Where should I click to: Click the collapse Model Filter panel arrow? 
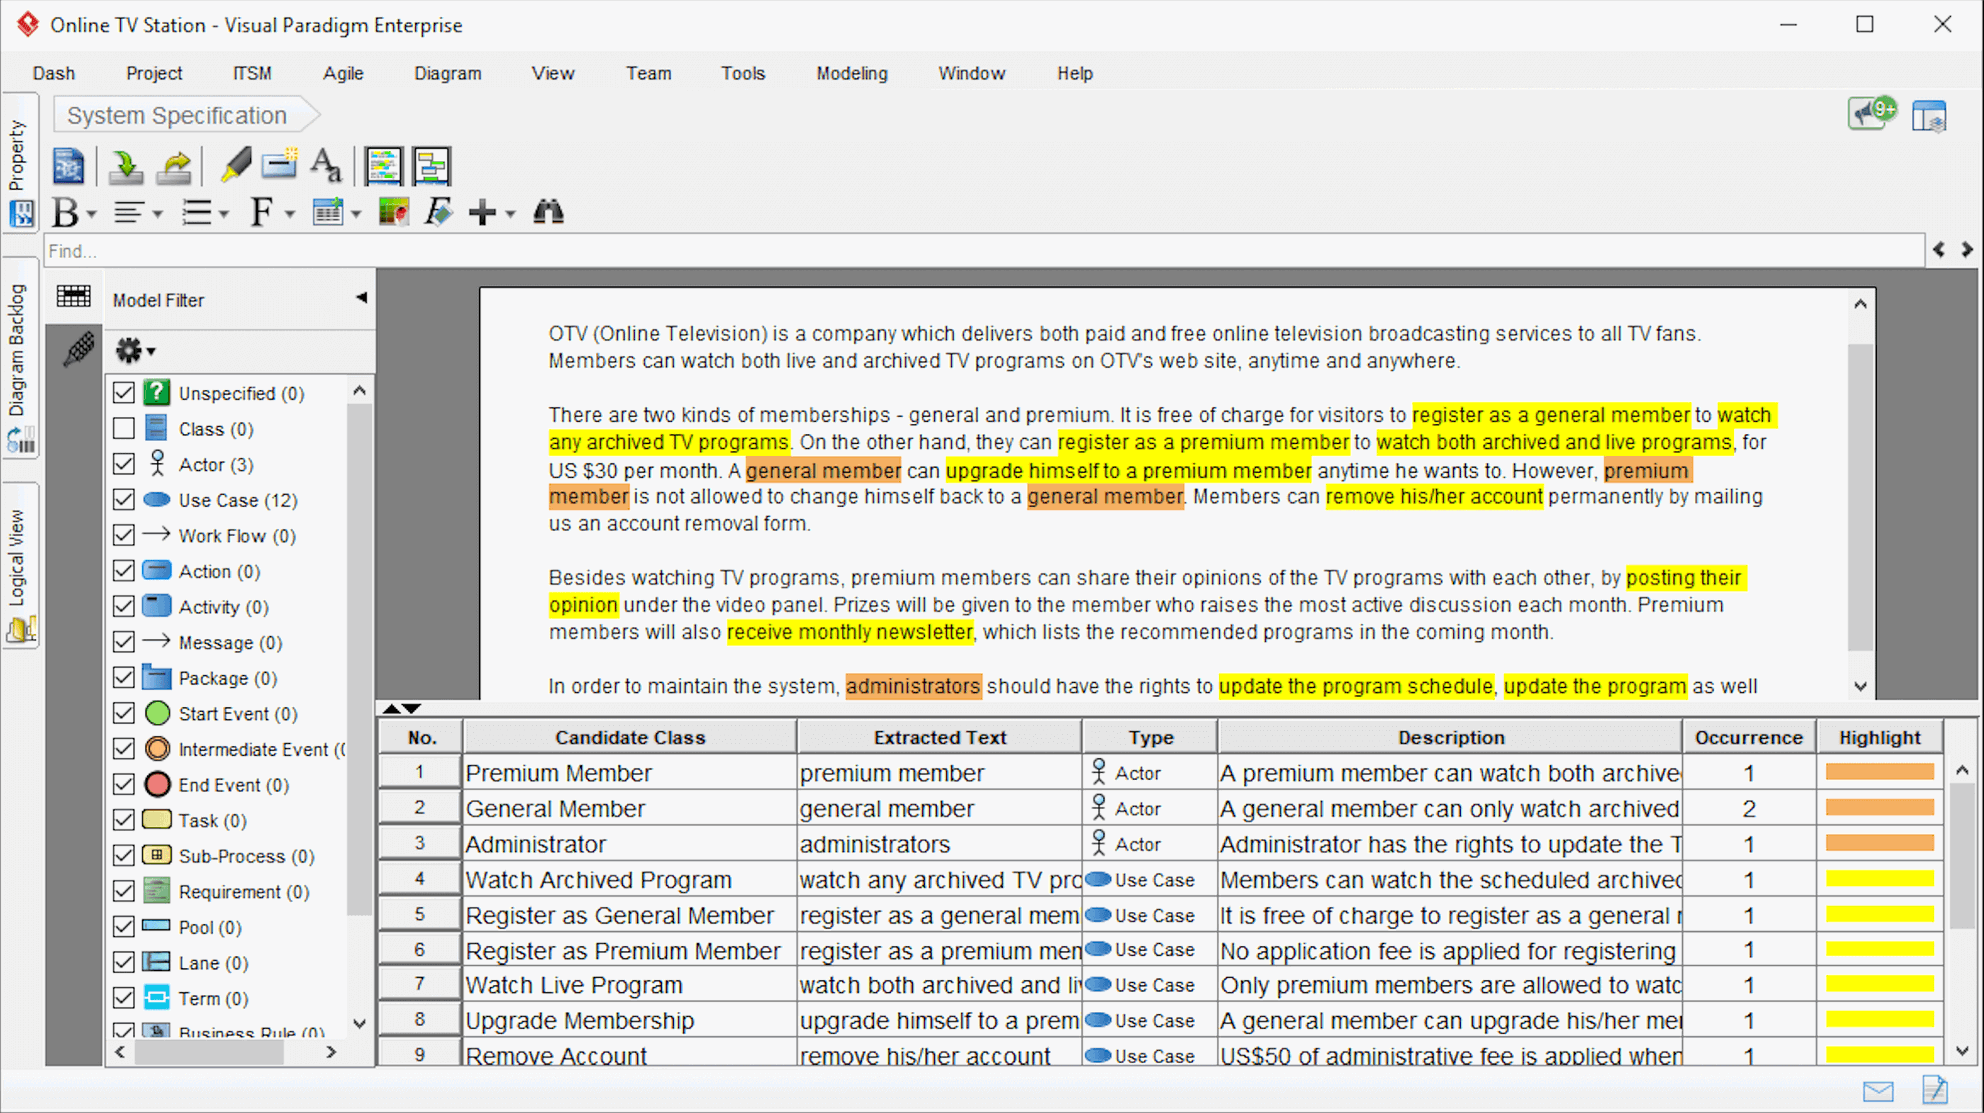click(358, 298)
